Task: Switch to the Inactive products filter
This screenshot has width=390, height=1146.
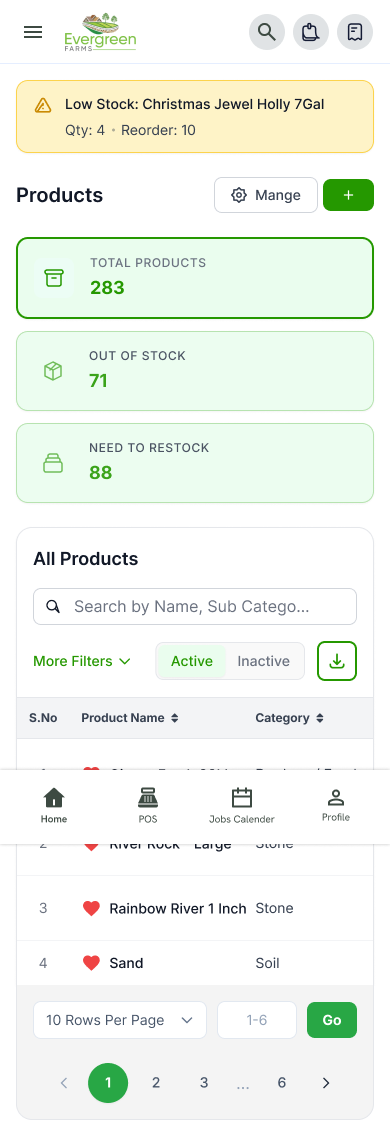Action: (x=264, y=661)
